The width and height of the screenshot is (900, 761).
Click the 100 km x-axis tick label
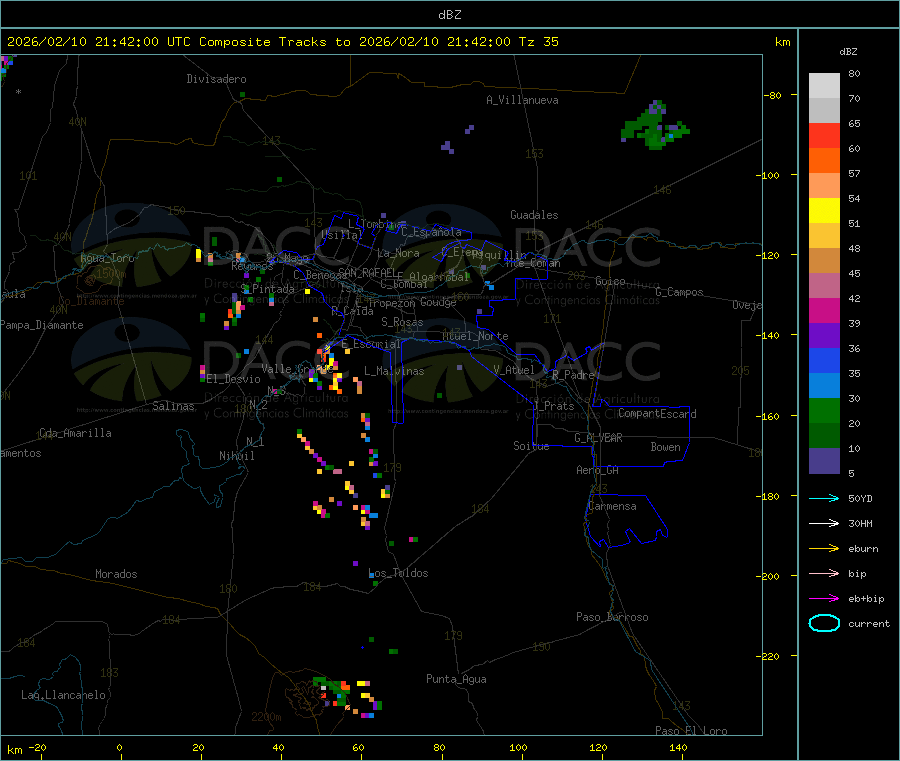518,747
